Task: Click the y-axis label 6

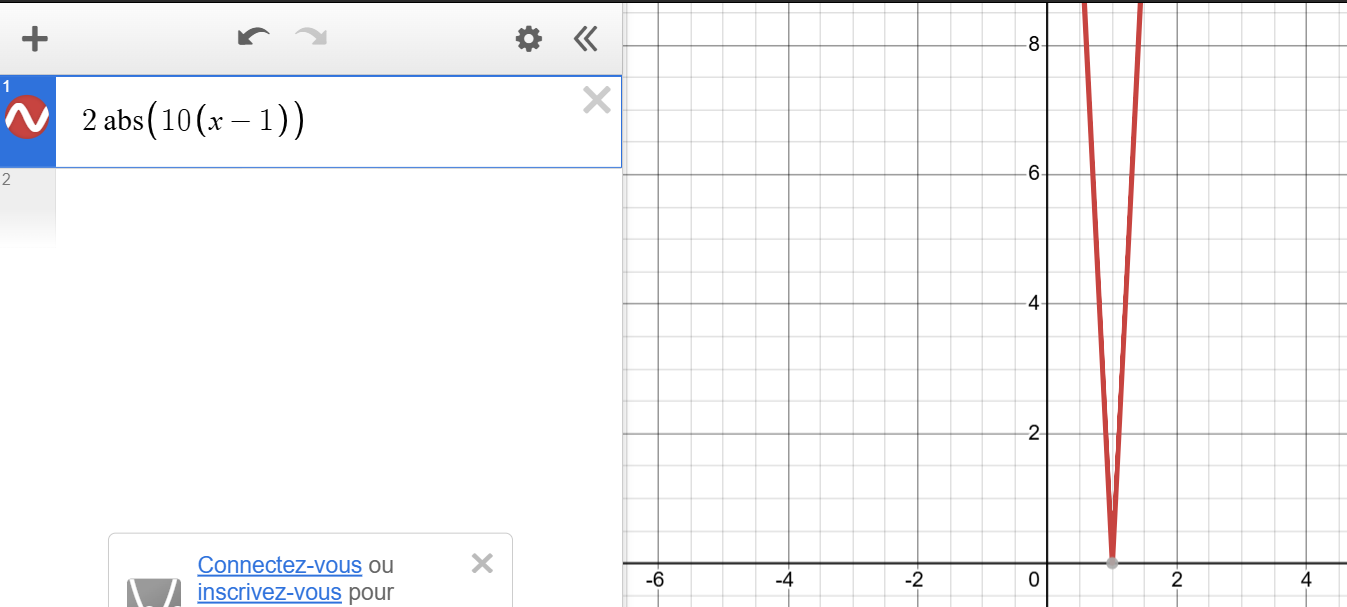Action: point(1034,174)
